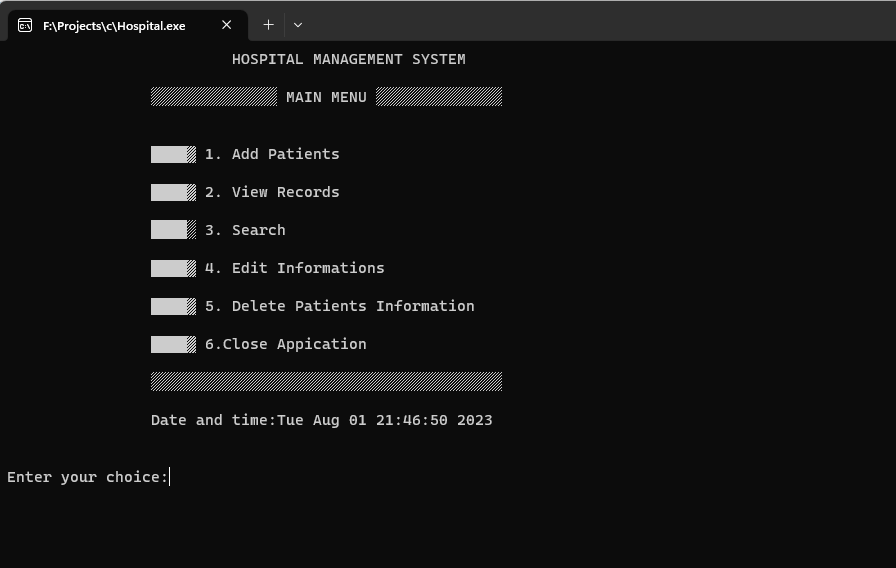Image resolution: width=896 pixels, height=568 pixels.
Task: Click the block marker beside Add Patients
Action: (x=173, y=154)
